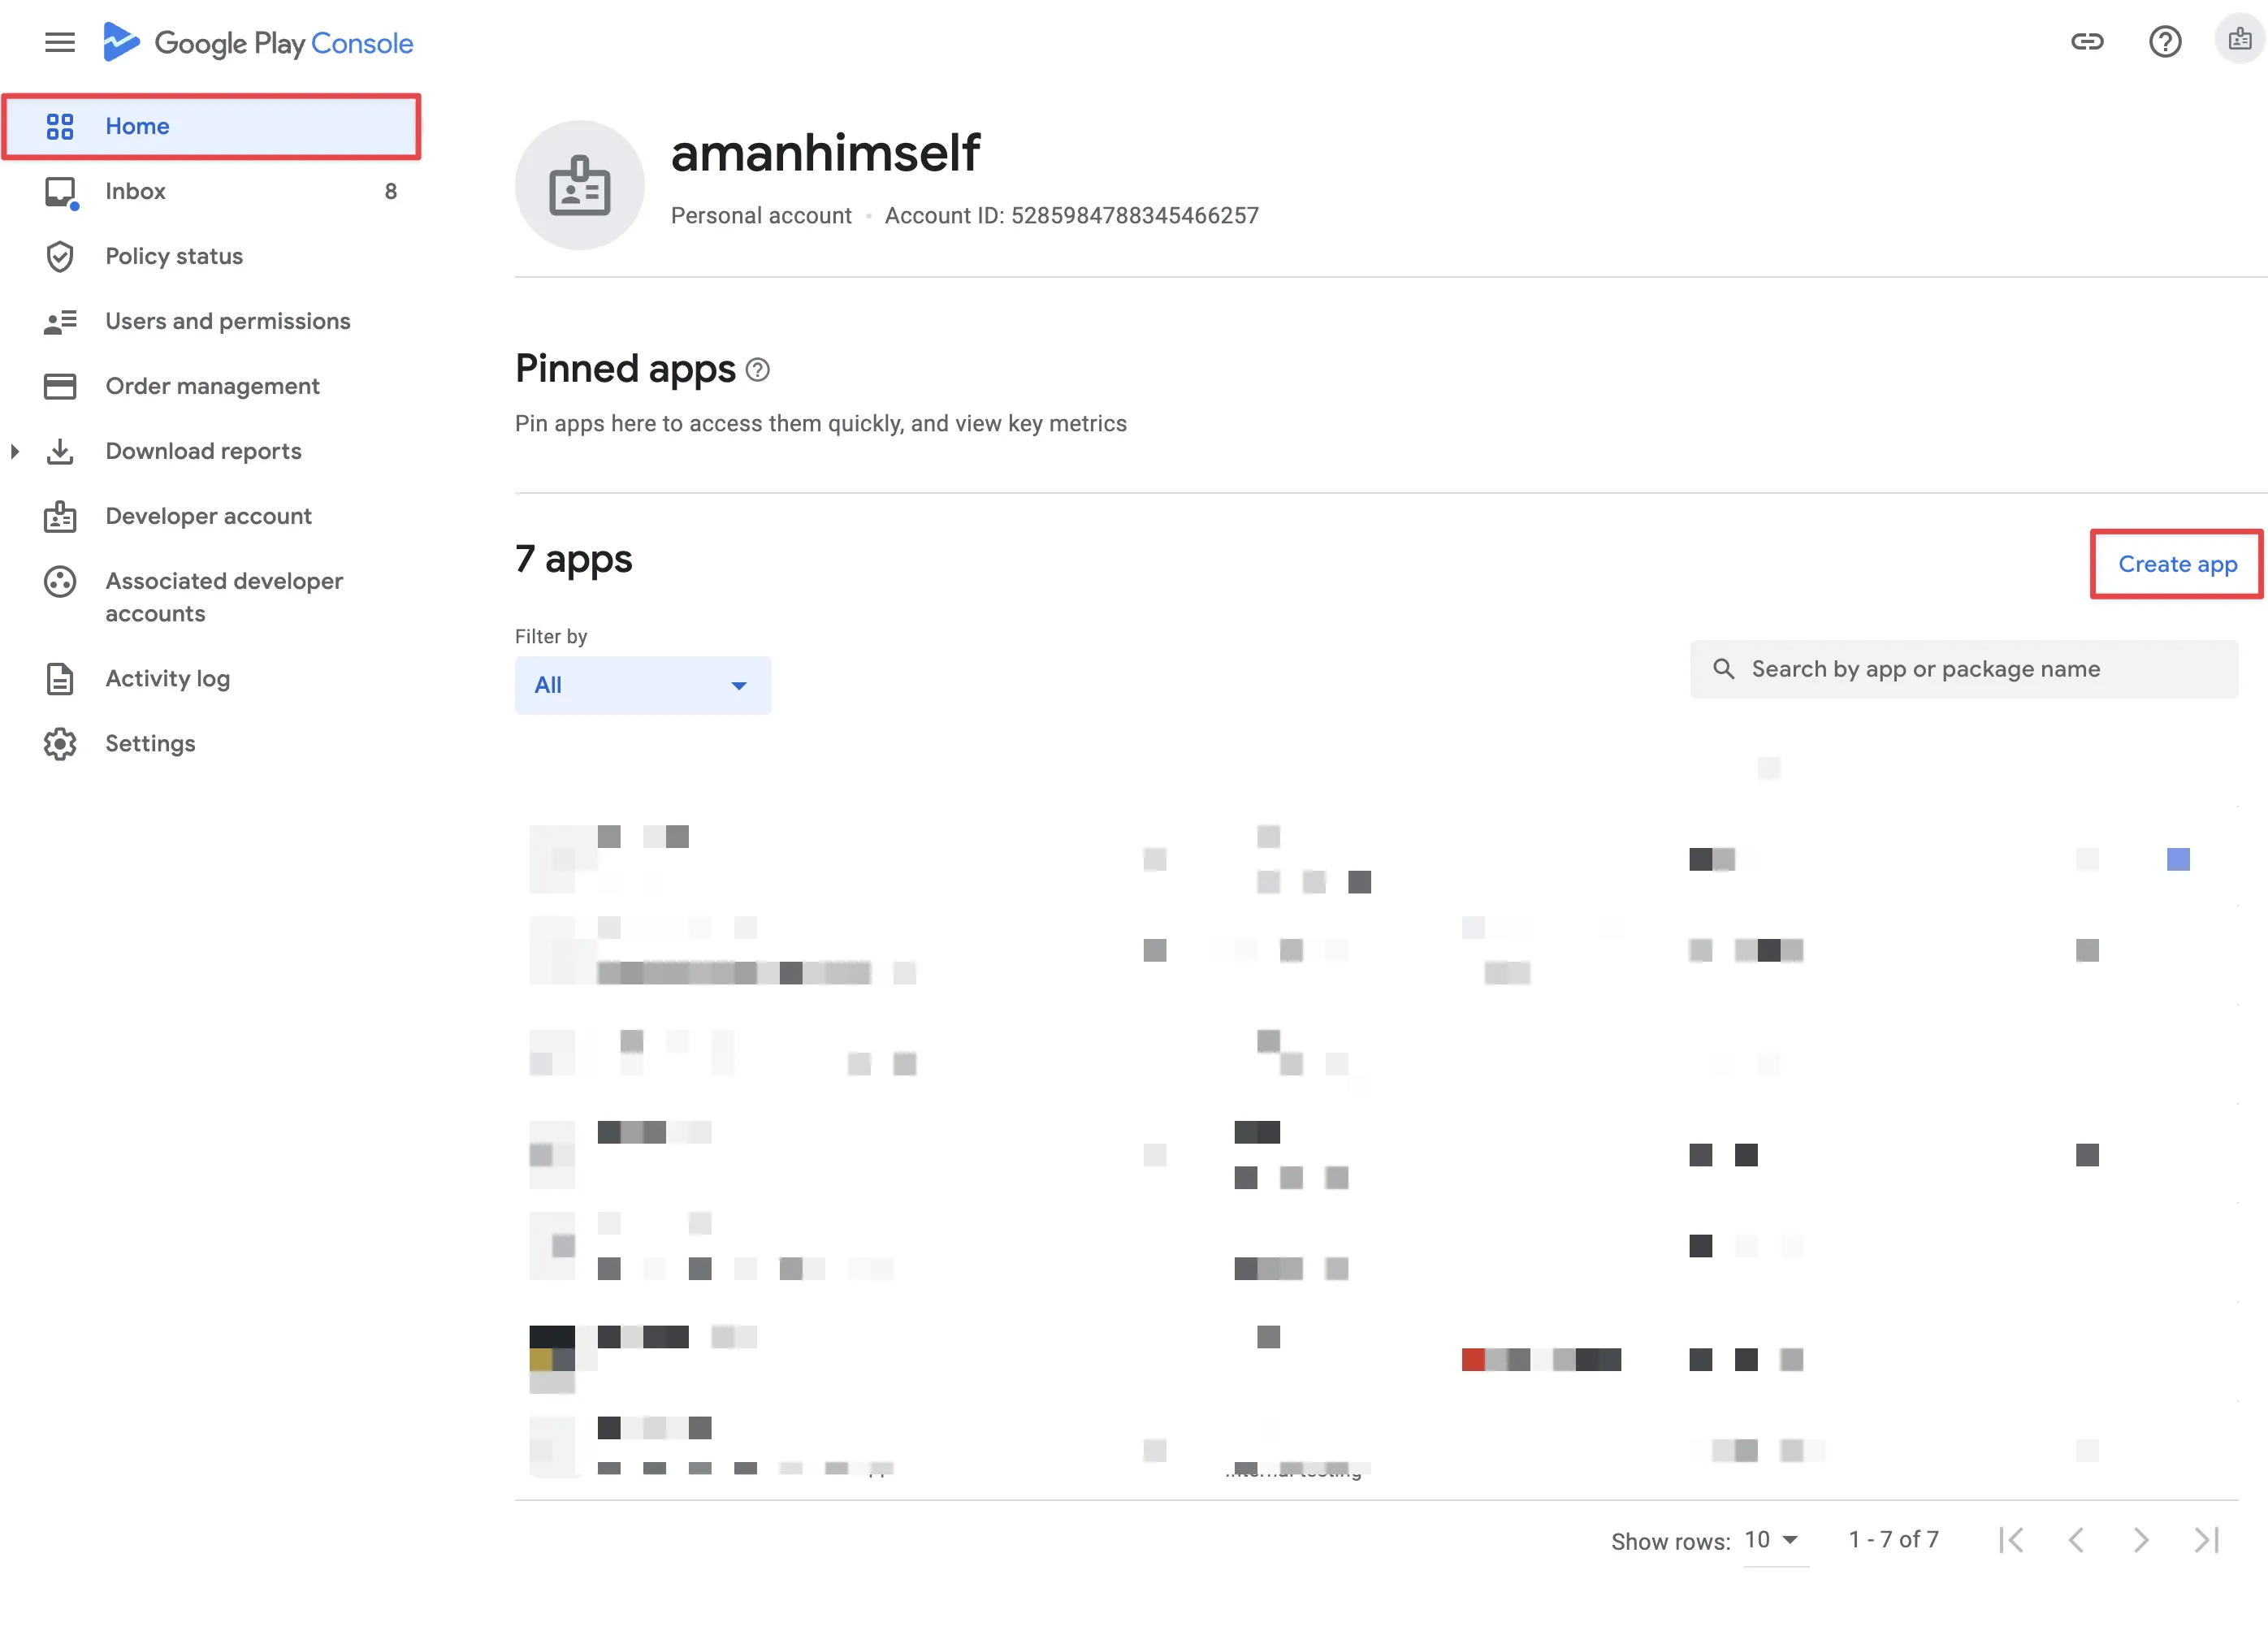Expand the Download reports section
Viewport: 2268px width, 1631px height.
click(14, 451)
